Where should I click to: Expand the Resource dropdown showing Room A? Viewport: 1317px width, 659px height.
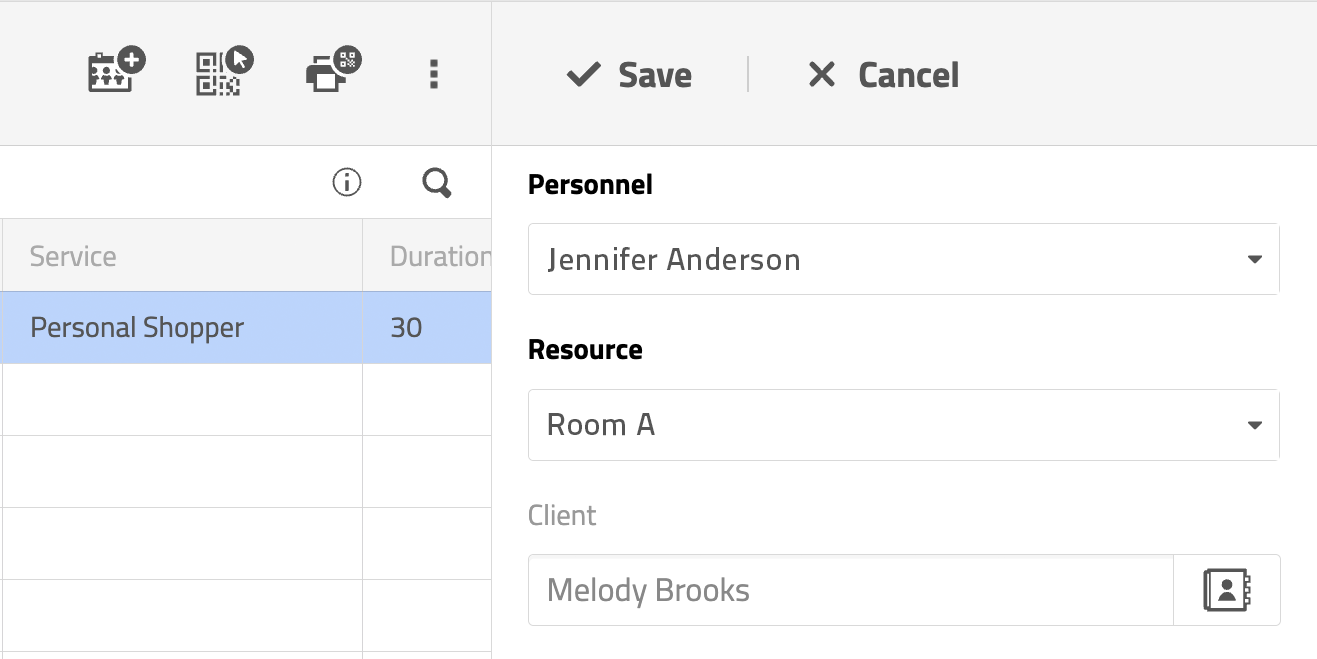[903, 425]
